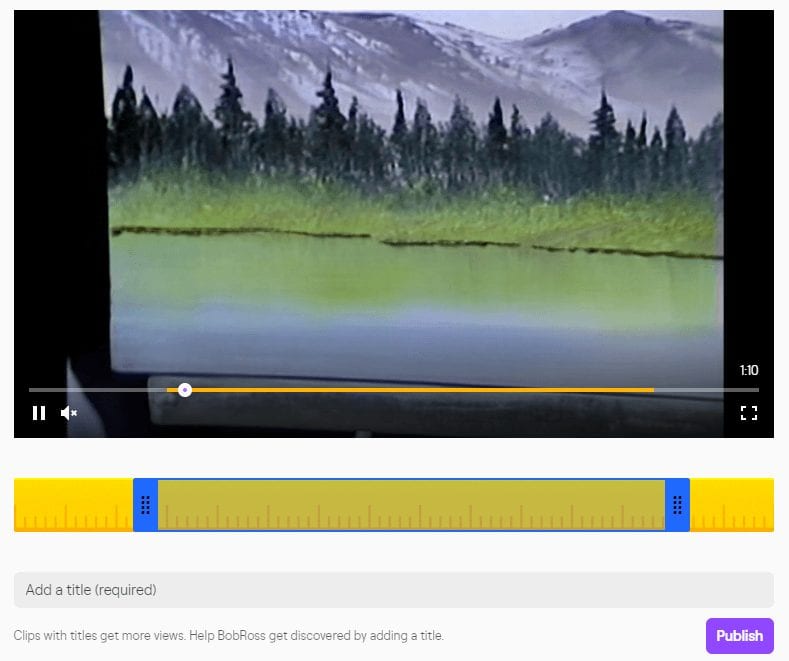This screenshot has height=661, width=789.
Task: Pause the clip playback
Action: click(x=39, y=413)
